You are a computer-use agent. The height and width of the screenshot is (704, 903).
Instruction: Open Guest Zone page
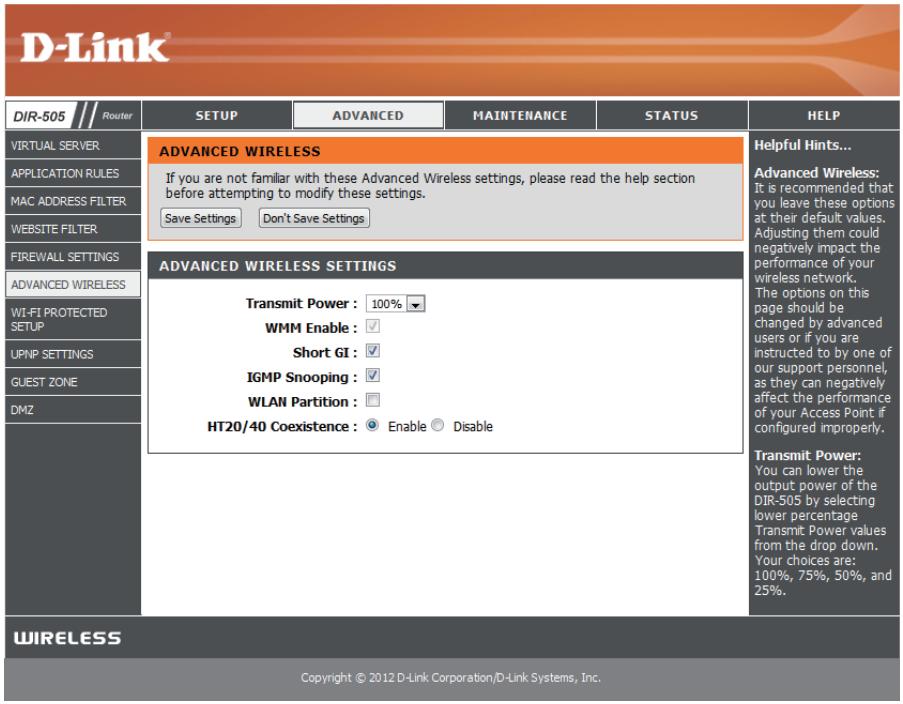[73, 382]
